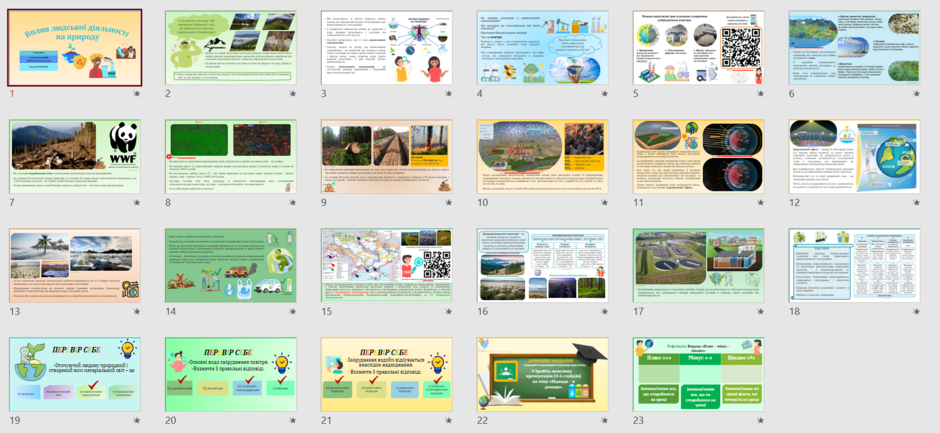
Task: Select slide 17 water treatment plant thumbnail
Action: 698,266
